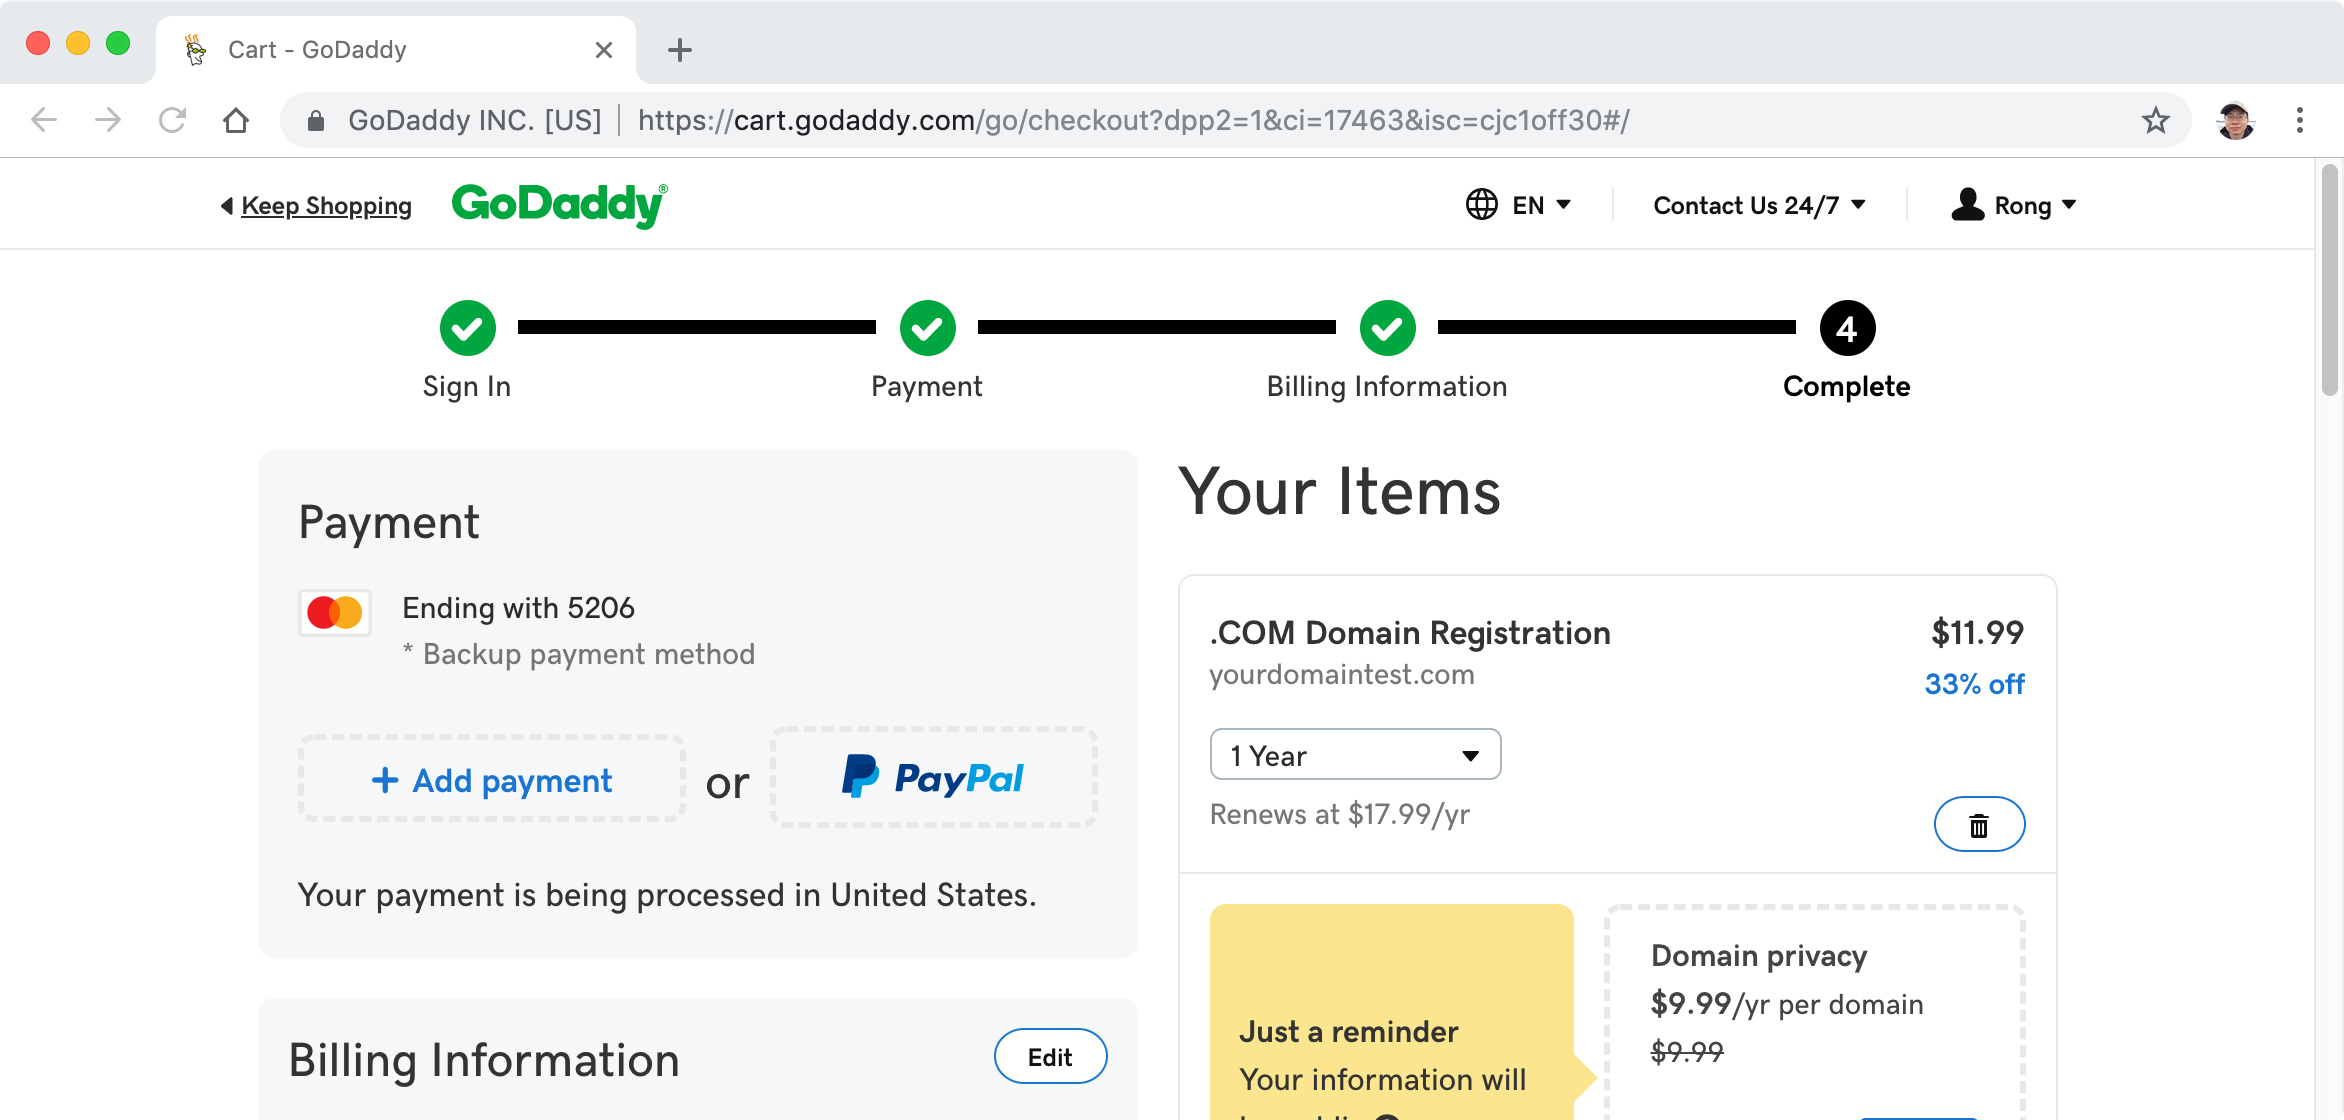
Task: Open the EN language dropdown
Action: tap(1518, 205)
